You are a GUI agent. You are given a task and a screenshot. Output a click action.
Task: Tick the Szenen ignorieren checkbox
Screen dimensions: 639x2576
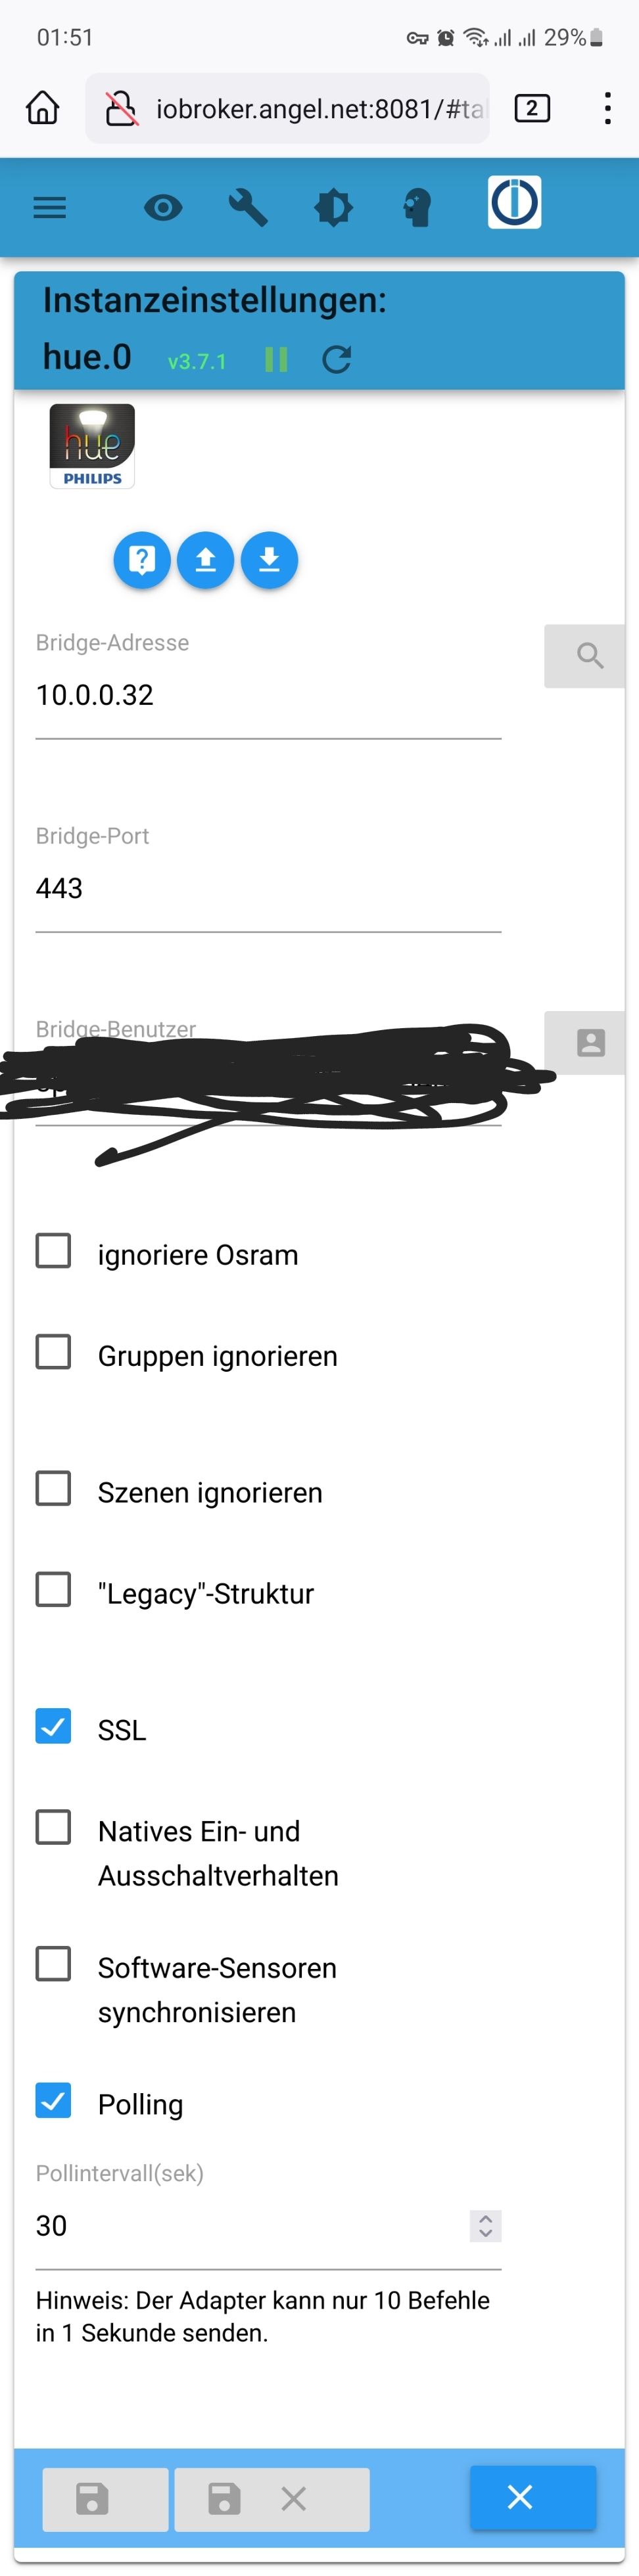tap(53, 1488)
